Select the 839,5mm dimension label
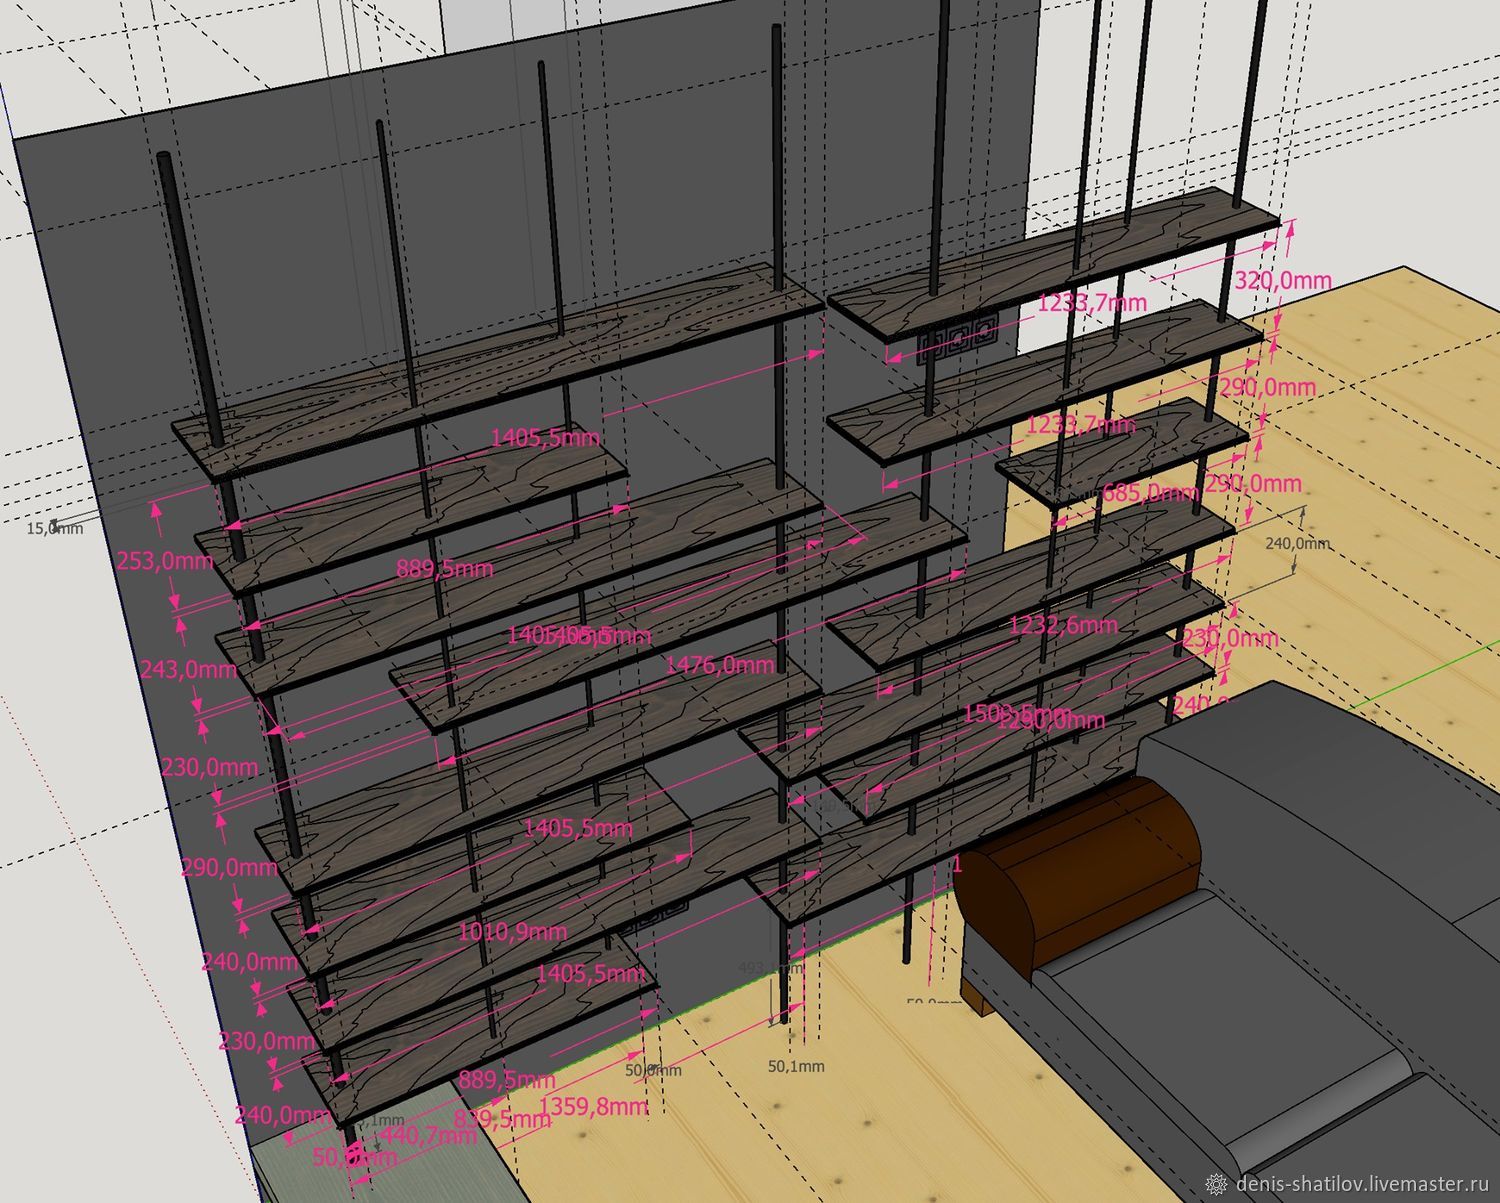The width and height of the screenshot is (1500, 1203). tap(502, 1119)
